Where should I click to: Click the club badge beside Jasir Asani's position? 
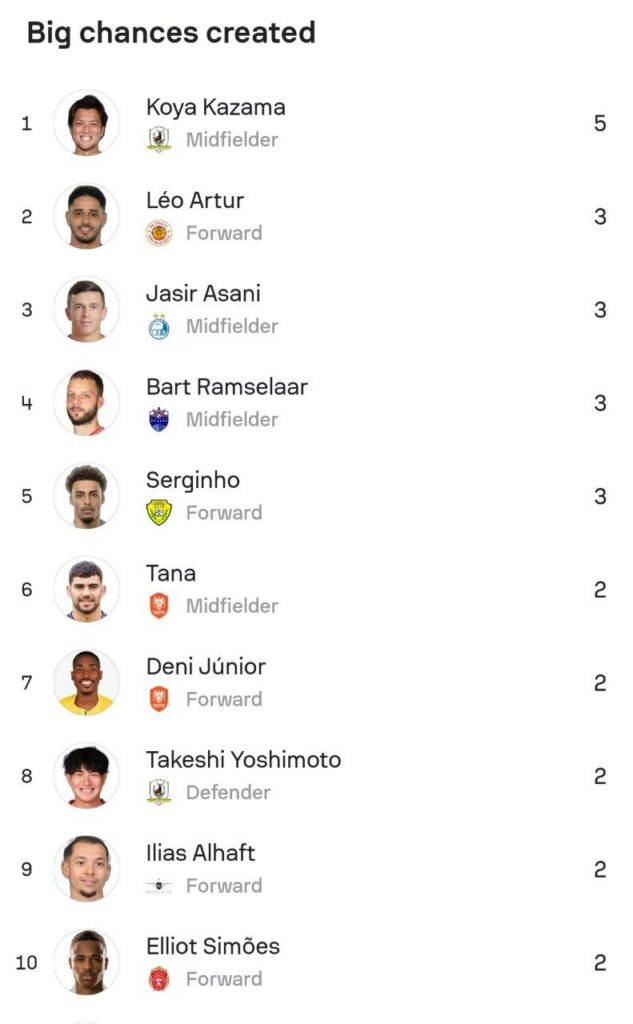click(159, 326)
